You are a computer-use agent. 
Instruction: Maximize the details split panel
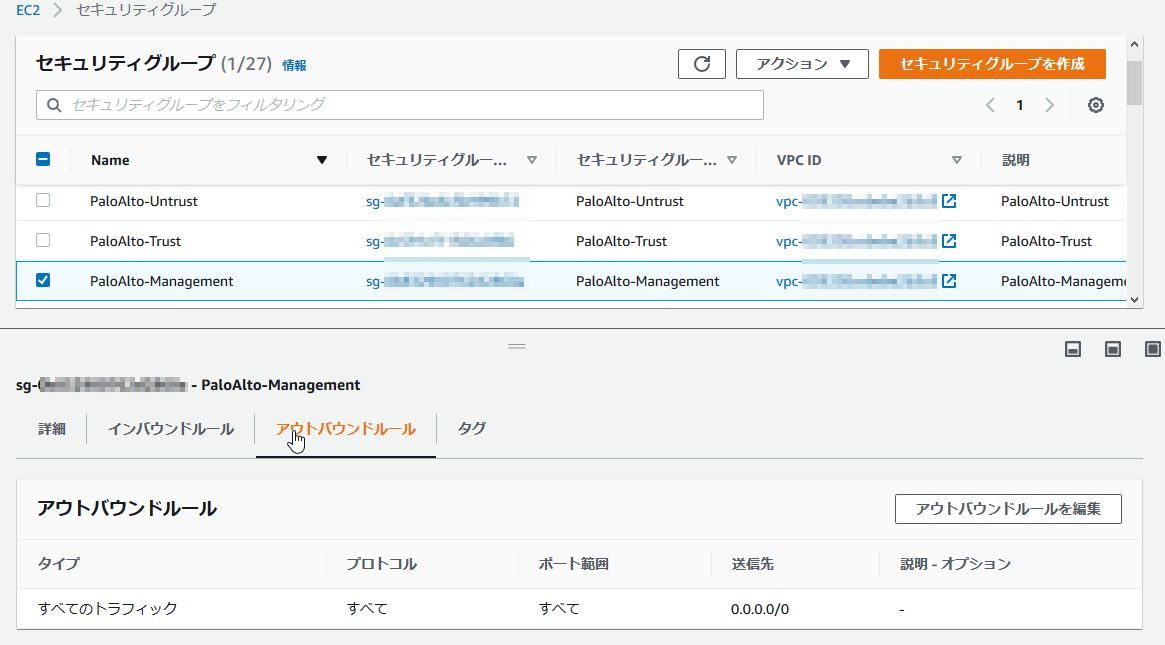(x=1152, y=349)
